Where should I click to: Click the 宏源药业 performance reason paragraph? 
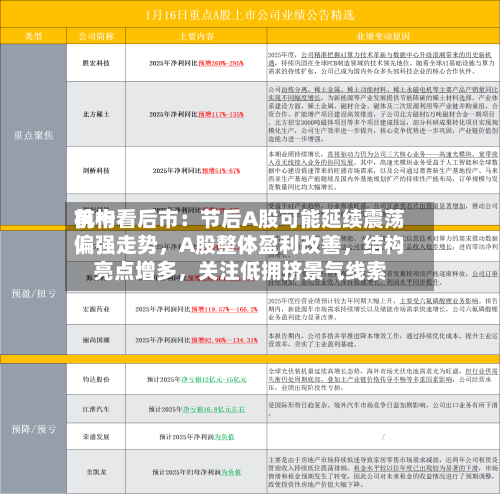point(383,309)
